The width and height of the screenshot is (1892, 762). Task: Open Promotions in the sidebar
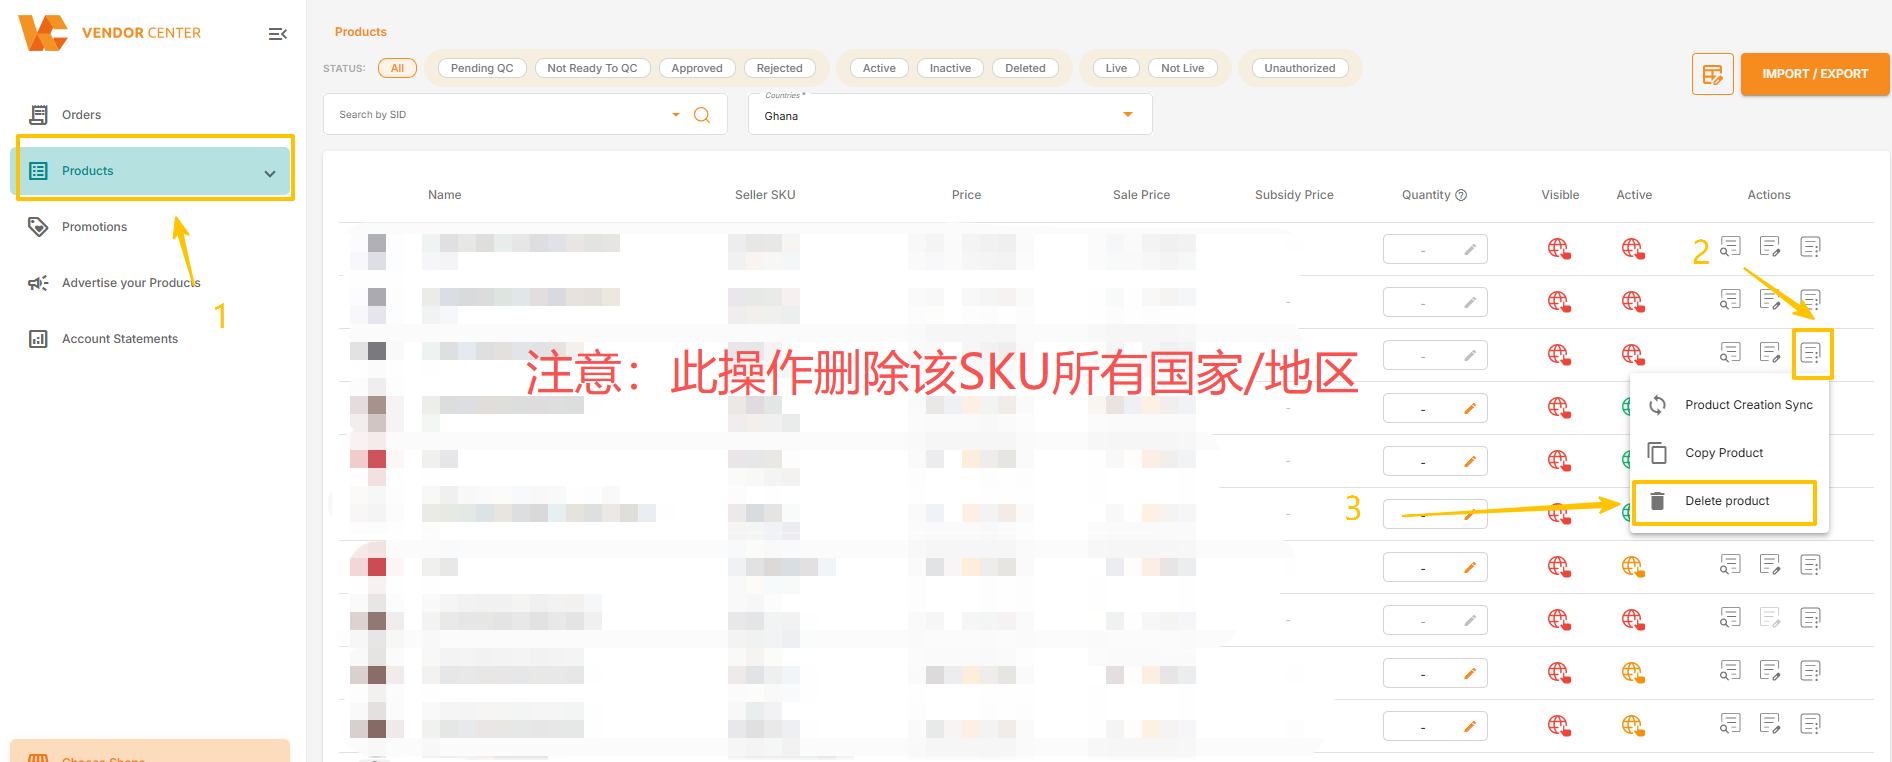tap(94, 227)
